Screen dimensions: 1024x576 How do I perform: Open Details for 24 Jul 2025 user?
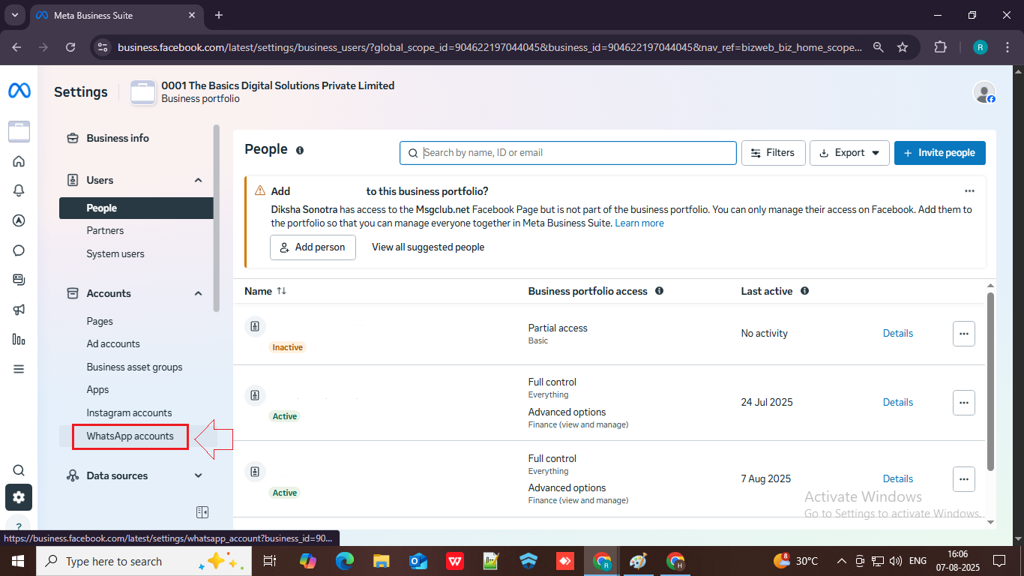click(x=898, y=403)
